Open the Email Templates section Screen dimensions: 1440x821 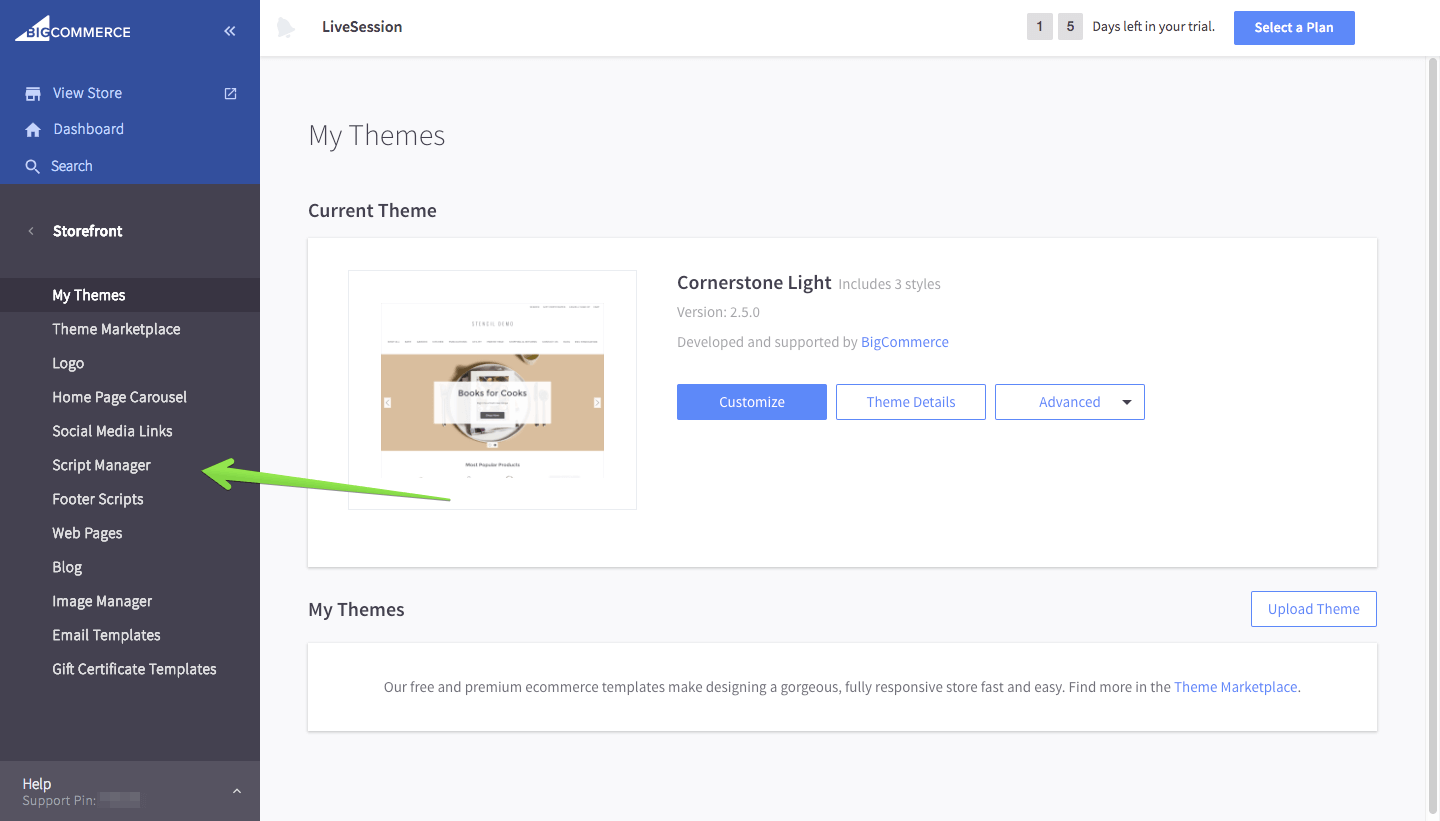[x=106, y=634]
